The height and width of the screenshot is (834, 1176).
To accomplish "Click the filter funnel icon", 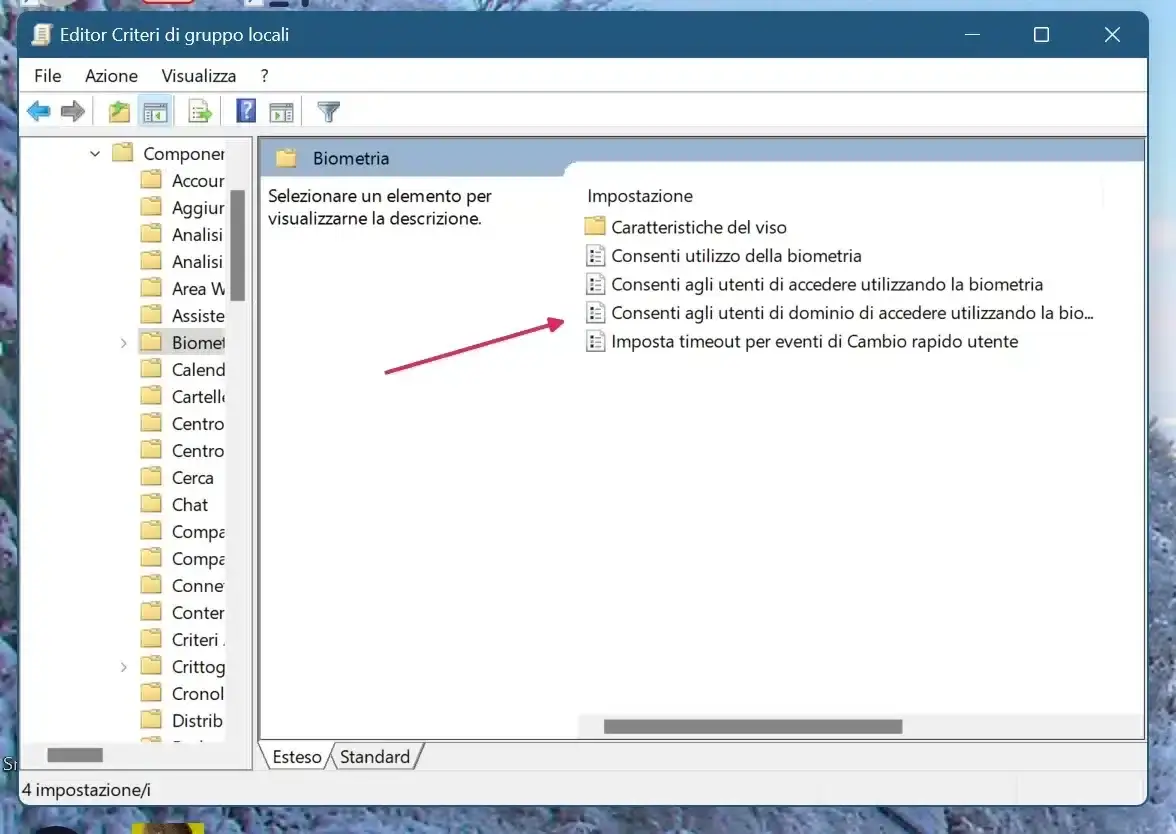I will click(x=328, y=112).
